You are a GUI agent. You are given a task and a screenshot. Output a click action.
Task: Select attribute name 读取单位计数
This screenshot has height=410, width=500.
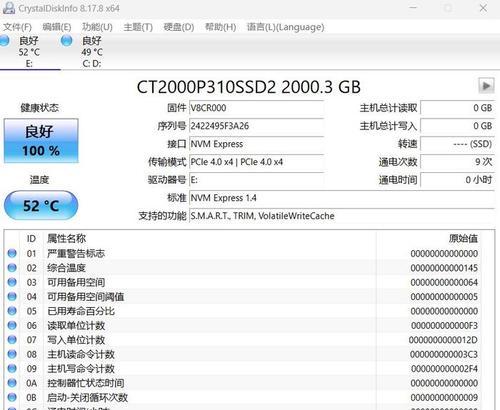(x=76, y=325)
